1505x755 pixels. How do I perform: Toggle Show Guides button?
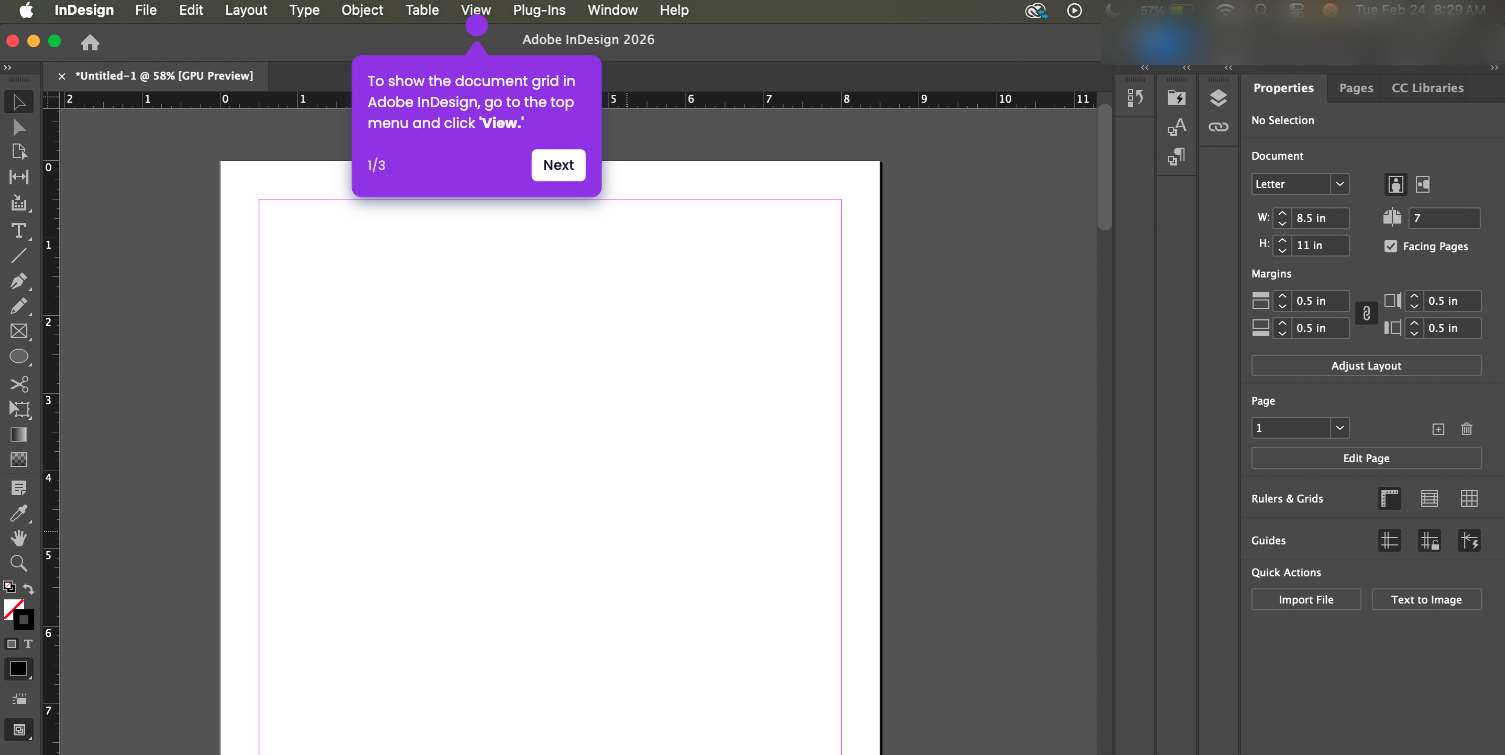click(1389, 541)
